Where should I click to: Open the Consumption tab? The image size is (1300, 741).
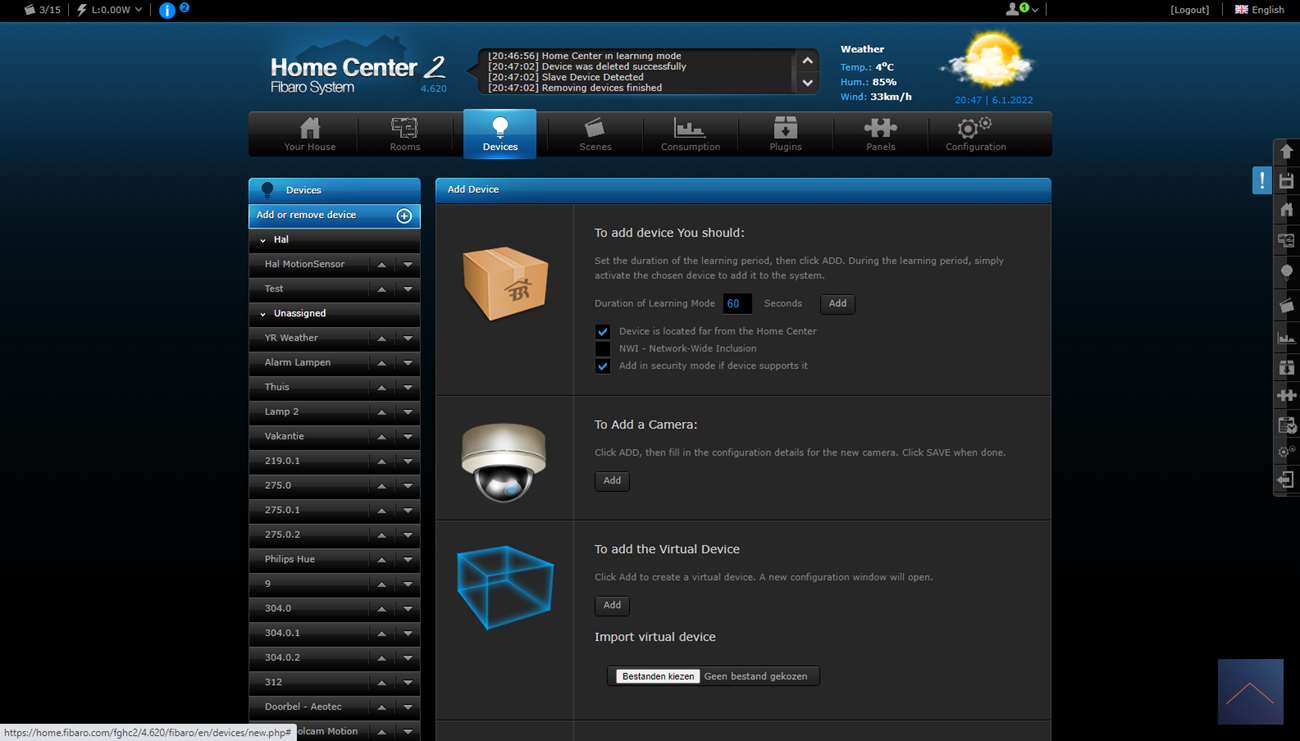point(690,134)
